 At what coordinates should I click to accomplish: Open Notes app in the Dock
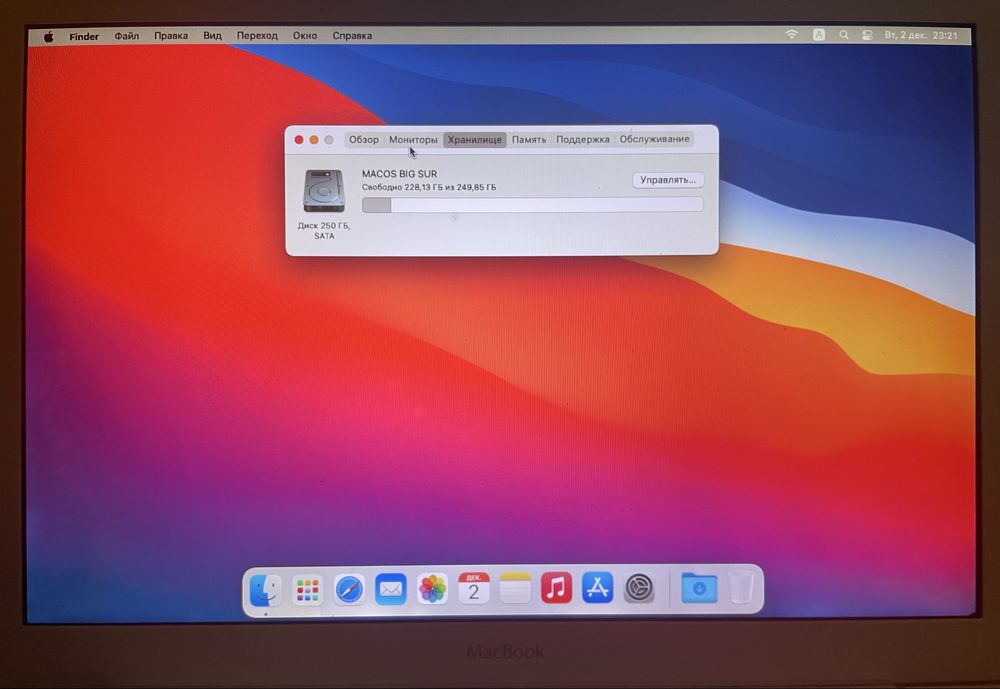coord(515,588)
